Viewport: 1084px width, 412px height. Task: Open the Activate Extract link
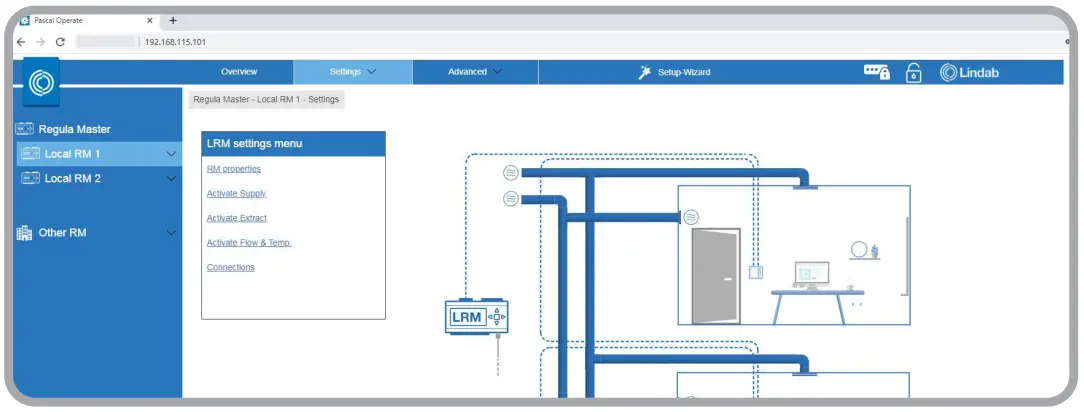coord(236,218)
